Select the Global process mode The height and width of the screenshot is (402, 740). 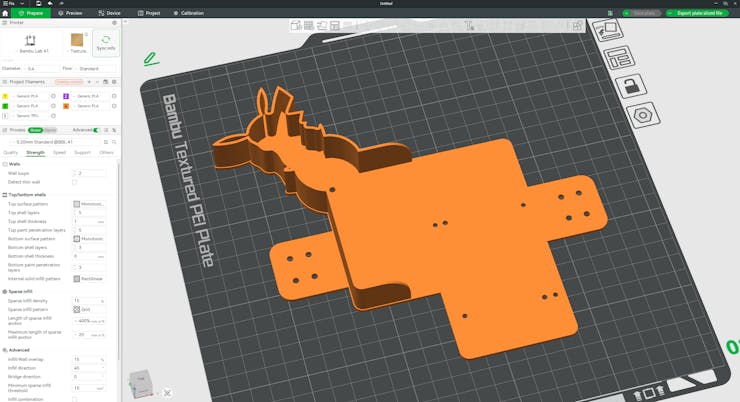click(35, 130)
